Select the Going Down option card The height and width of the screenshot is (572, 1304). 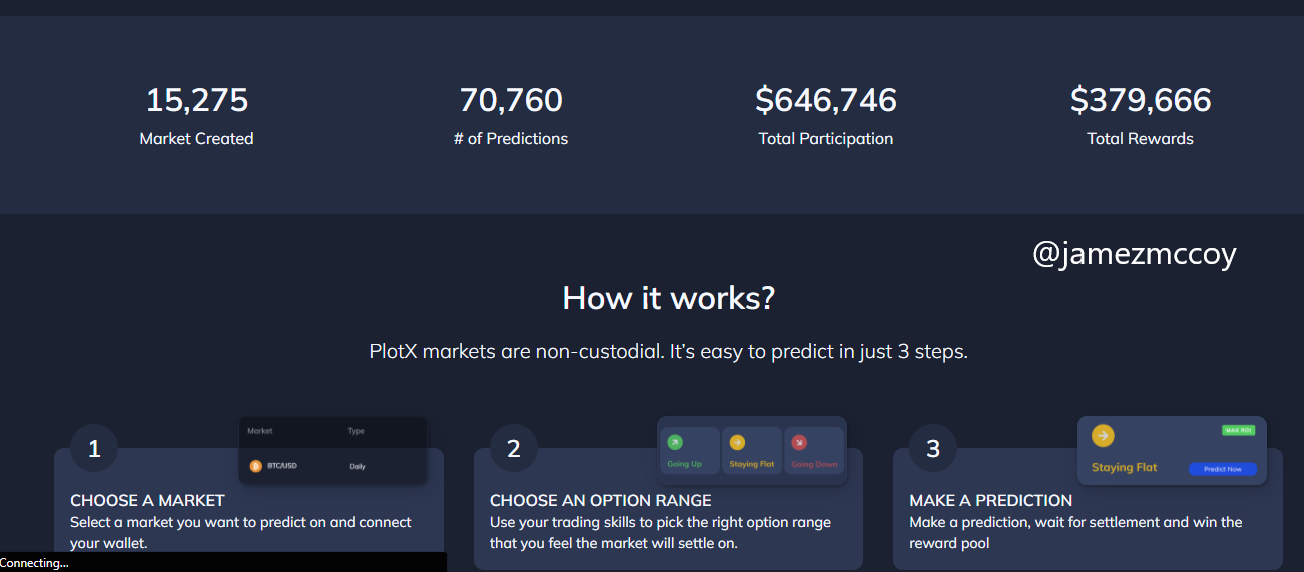(x=815, y=451)
